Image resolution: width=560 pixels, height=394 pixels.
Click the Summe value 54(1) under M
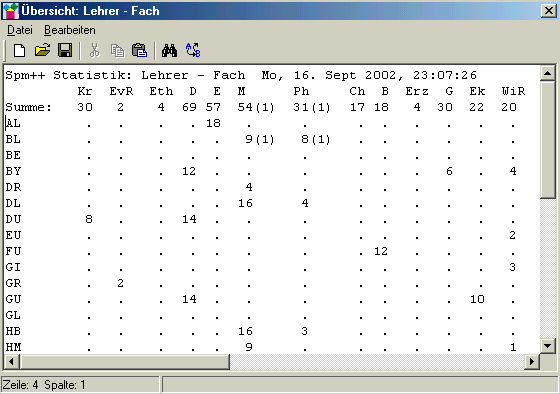256,107
